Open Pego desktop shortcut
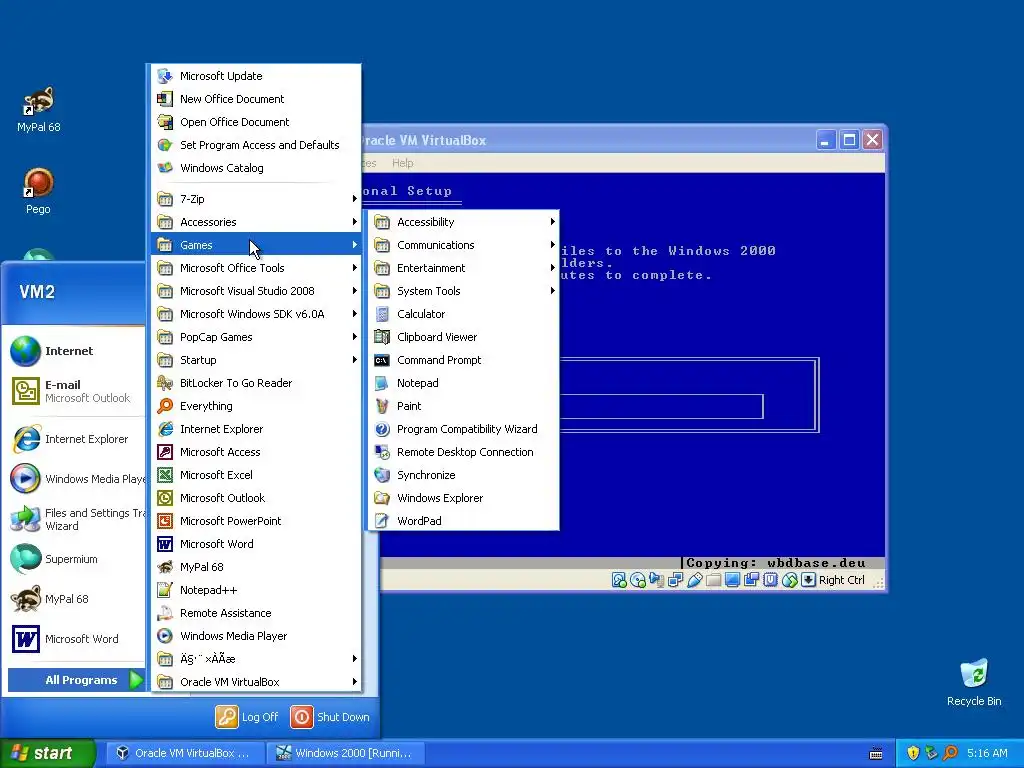The height and width of the screenshot is (768, 1024). [38, 191]
